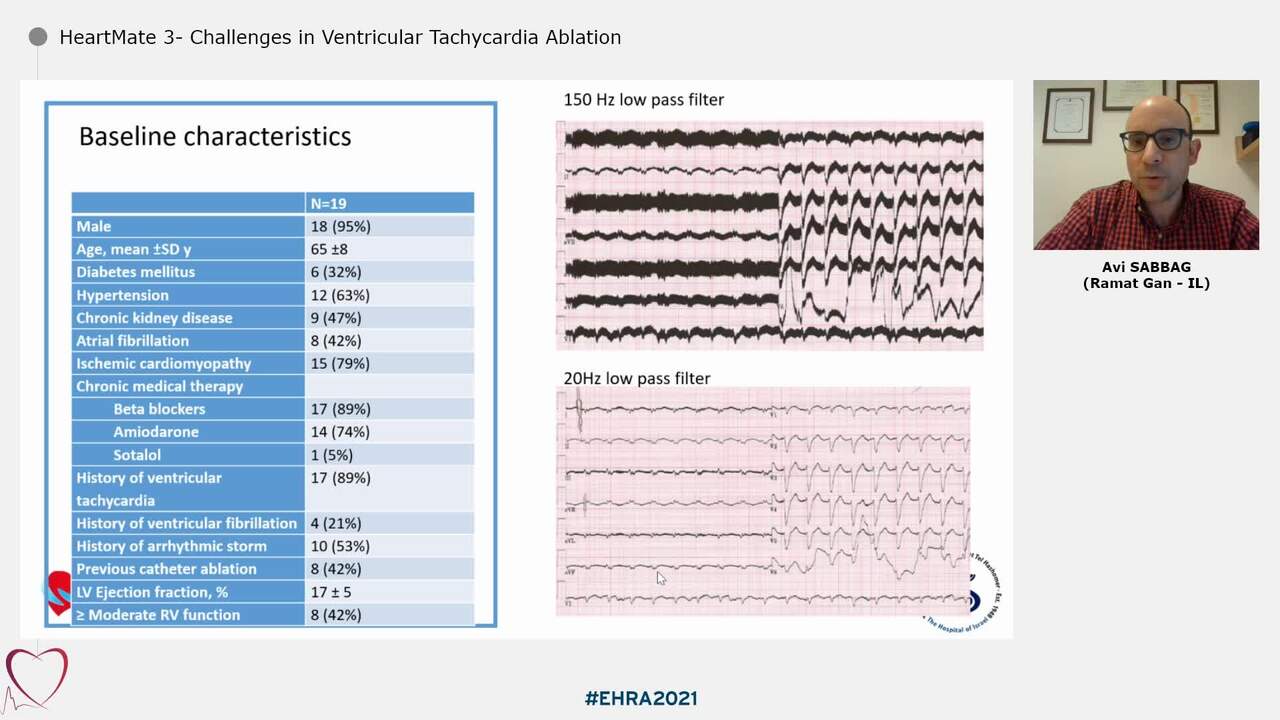This screenshot has width=1280, height=720.
Task: Click the "History of ventricular tachycardia" row label
Action: coord(149,489)
